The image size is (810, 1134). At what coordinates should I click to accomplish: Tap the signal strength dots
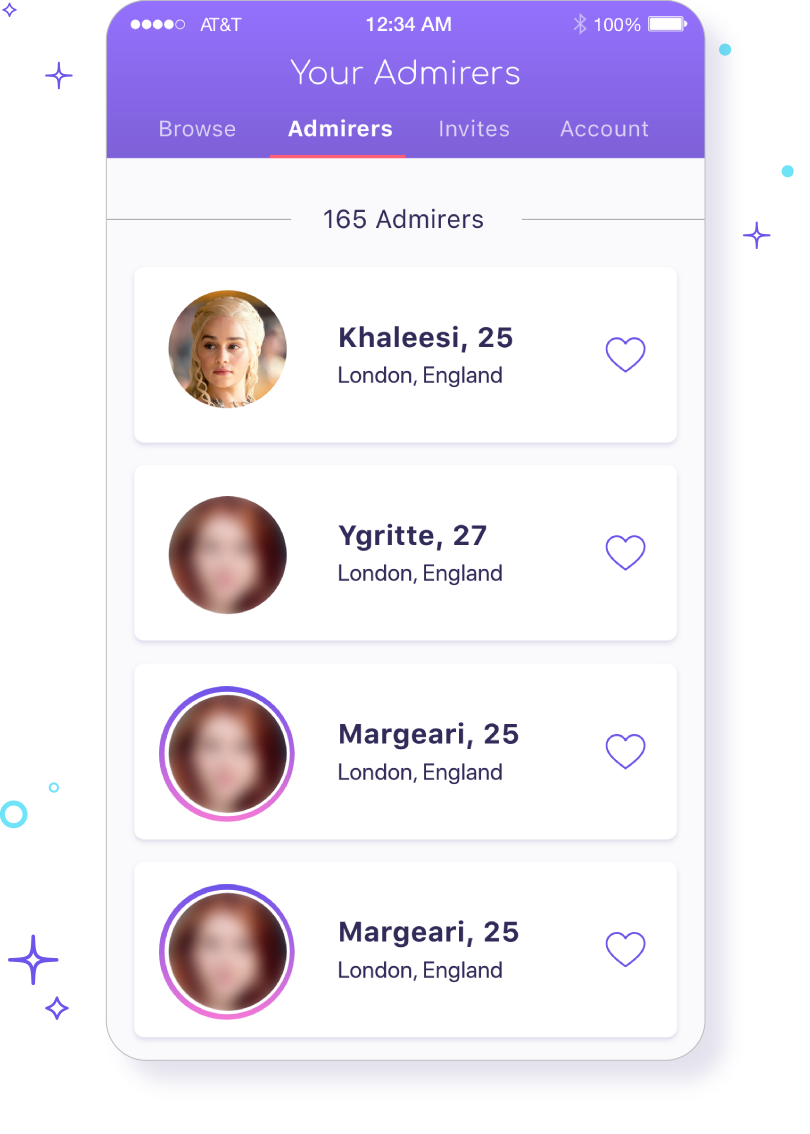(x=158, y=25)
